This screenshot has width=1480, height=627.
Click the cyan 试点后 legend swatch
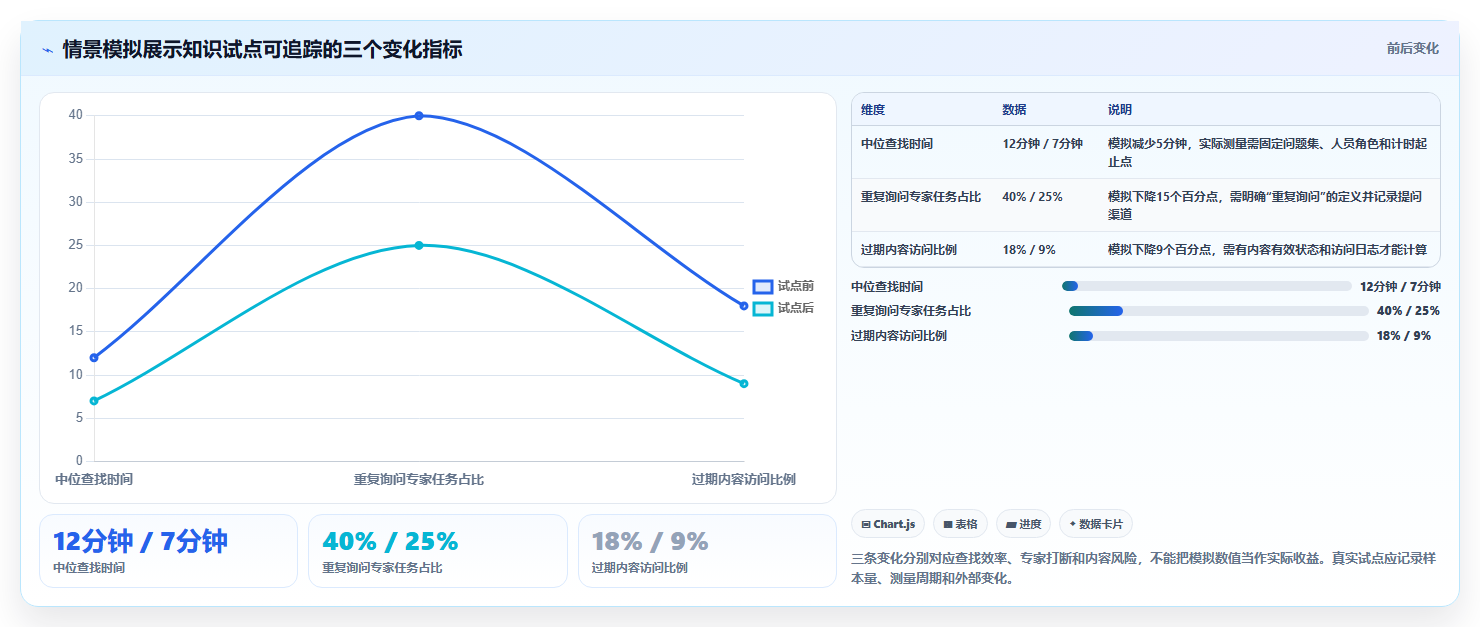coord(763,308)
